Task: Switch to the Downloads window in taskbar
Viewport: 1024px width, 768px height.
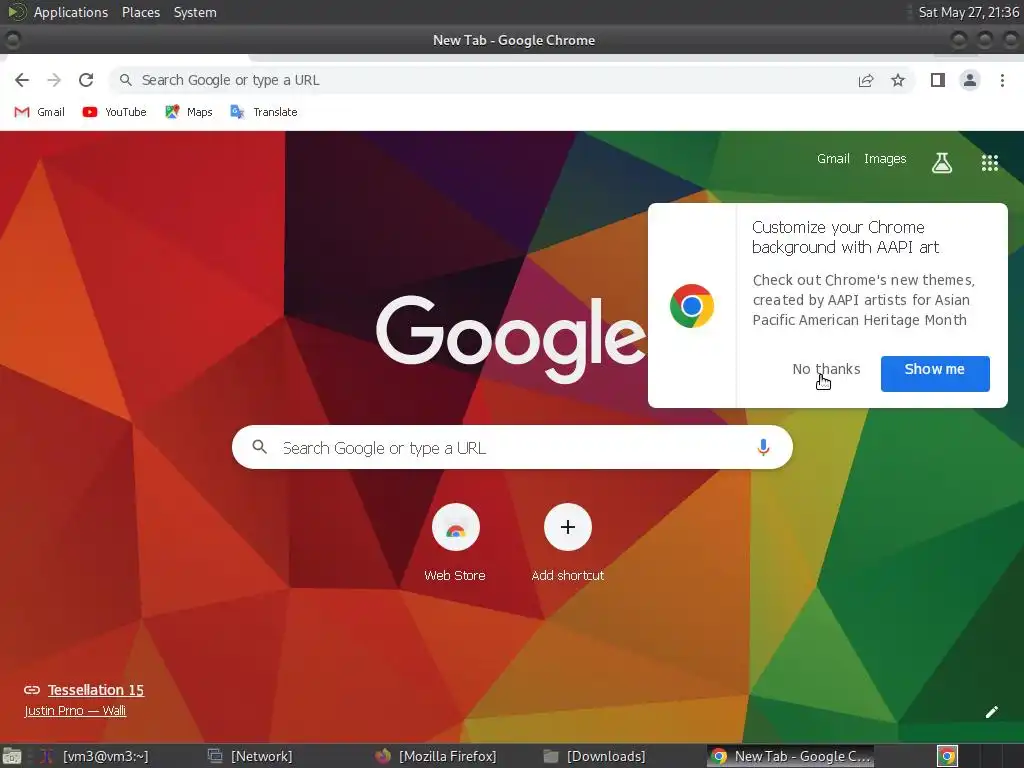Action: (x=595, y=756)
